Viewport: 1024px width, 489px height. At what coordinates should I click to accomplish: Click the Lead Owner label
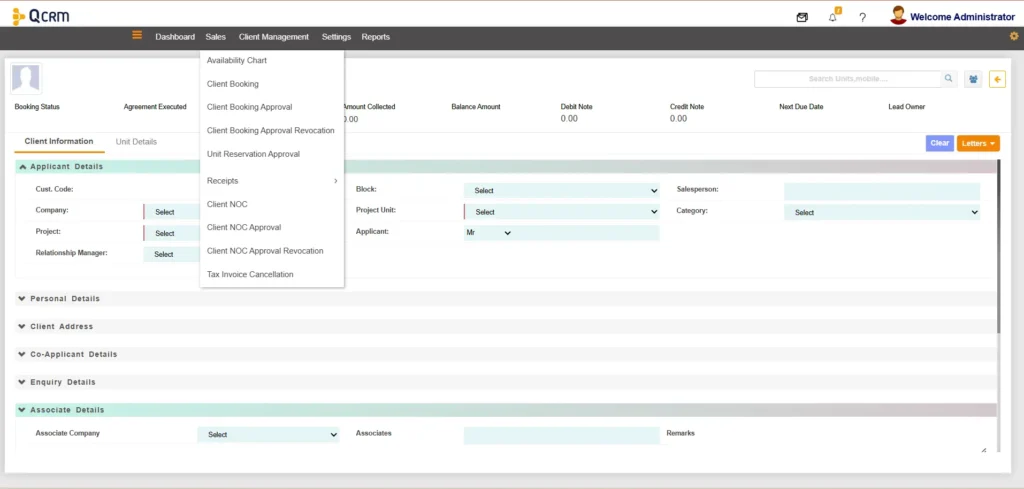[906, 106]
